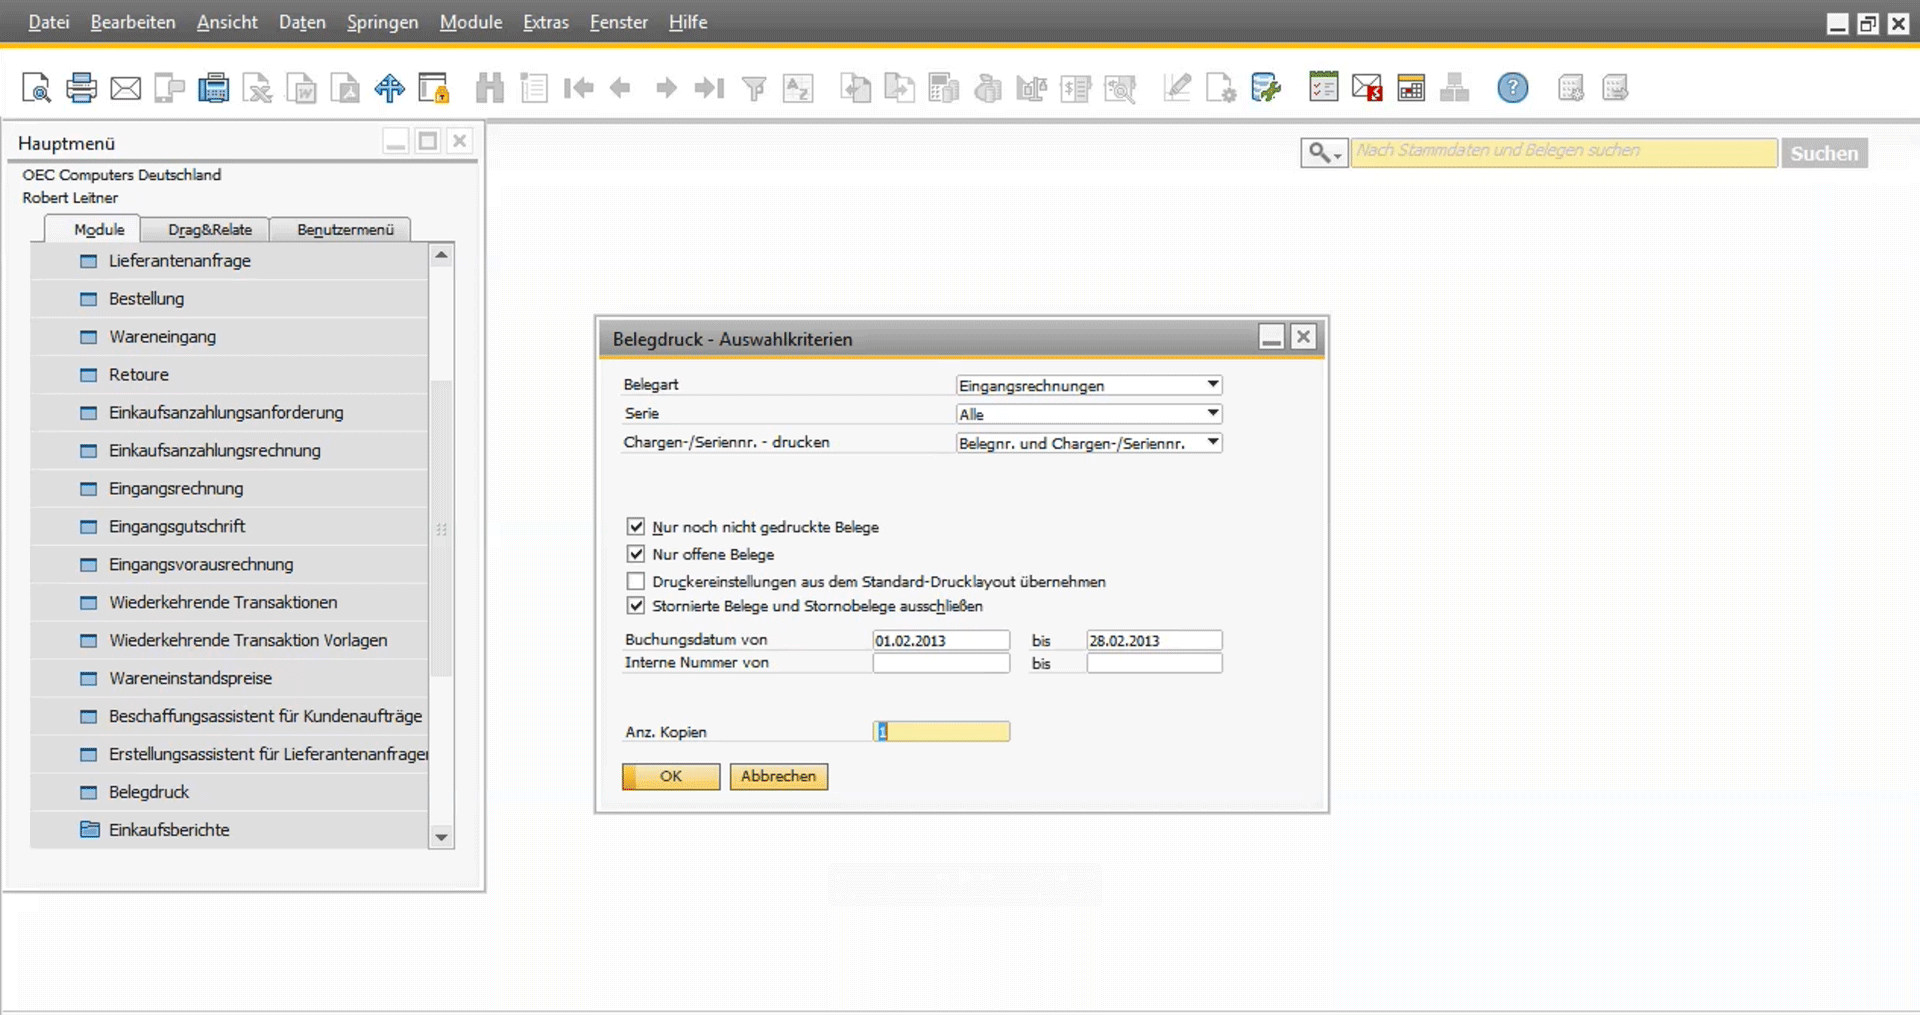Click the Export to Excel icon
The width and height of the screenshot is (1920, 1015).
257,88
